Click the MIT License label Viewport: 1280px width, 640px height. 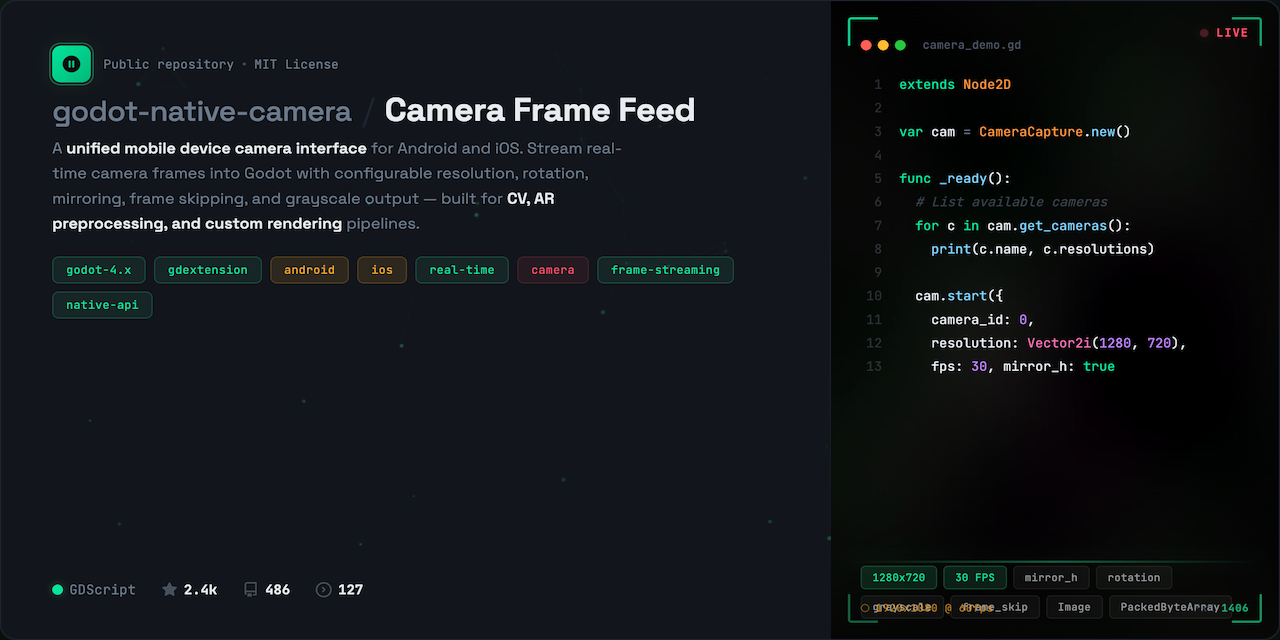click(296, 64)
